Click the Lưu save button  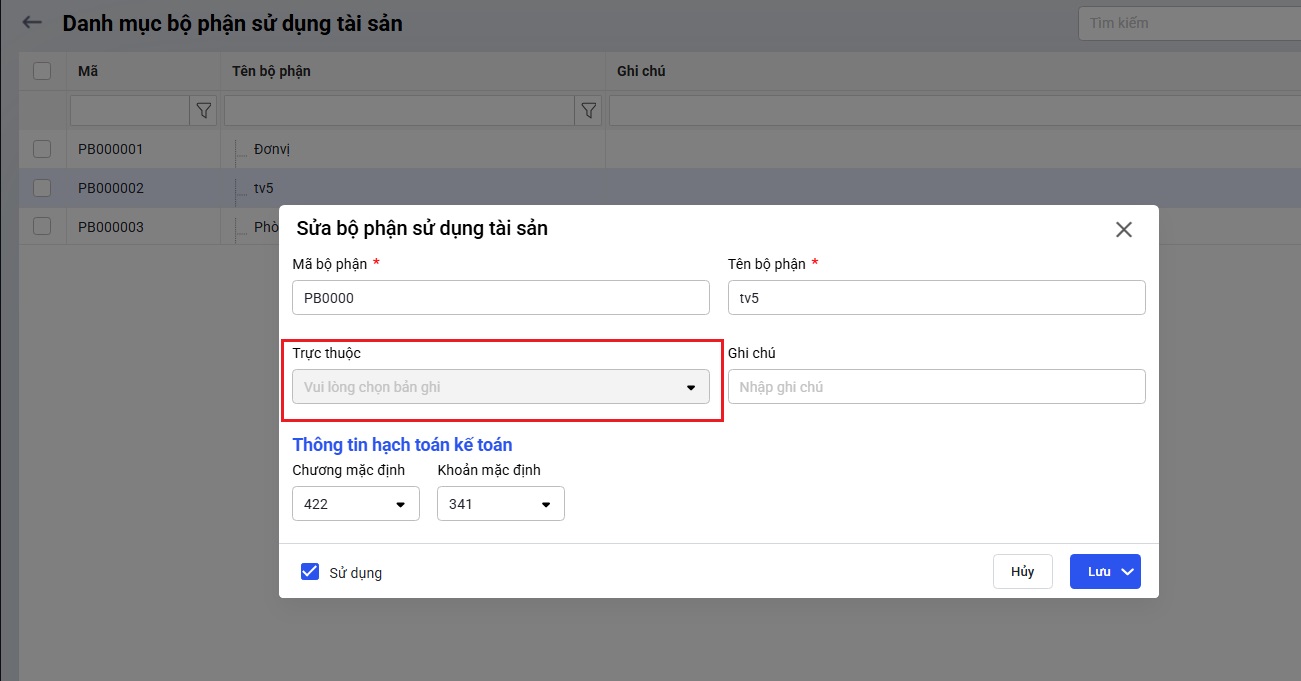pyautogui.click(x=1098, y=572)
